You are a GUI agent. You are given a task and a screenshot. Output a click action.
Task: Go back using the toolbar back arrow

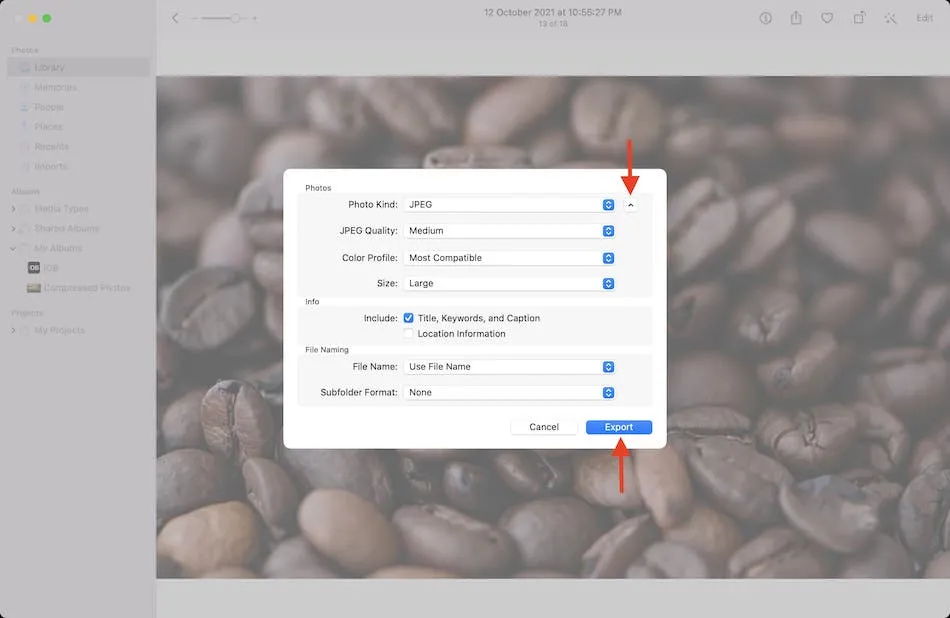(x=175, y=18)
